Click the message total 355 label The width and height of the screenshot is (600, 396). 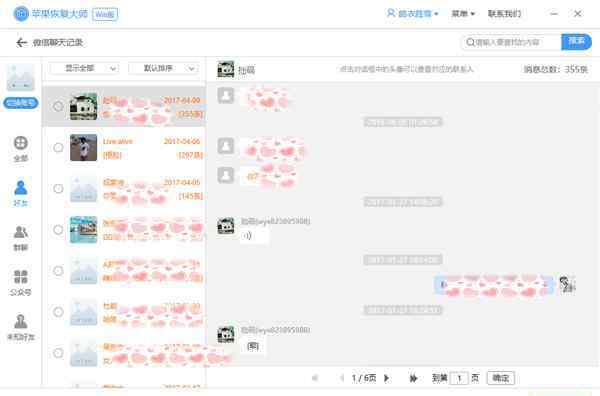[556, 69]
